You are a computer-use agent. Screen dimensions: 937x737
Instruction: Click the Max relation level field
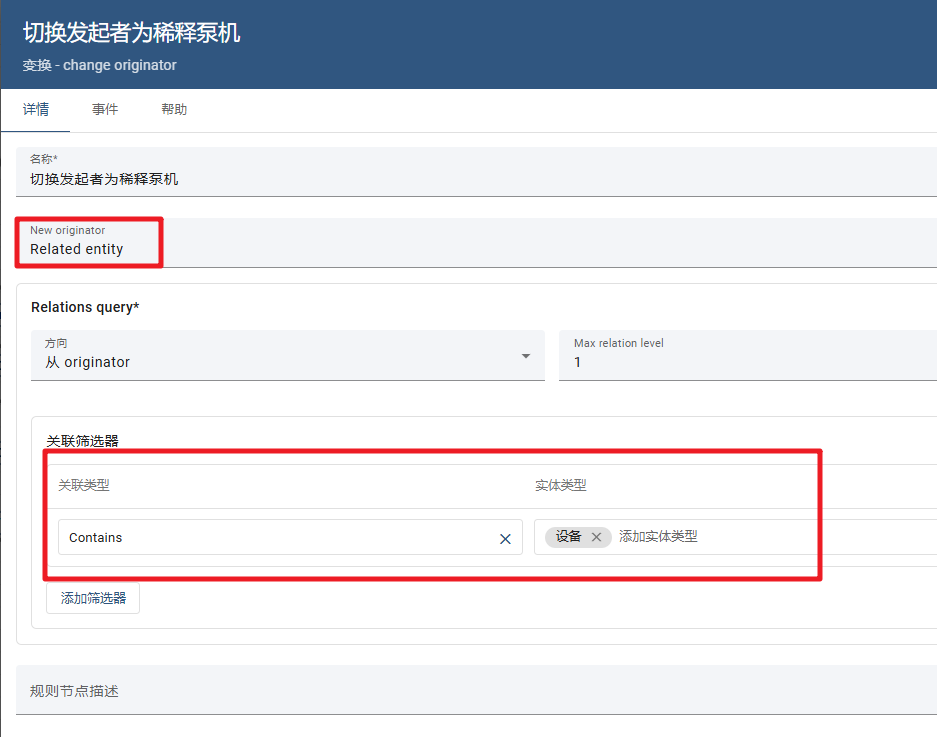pyautogui.click(x=748, y=355)
